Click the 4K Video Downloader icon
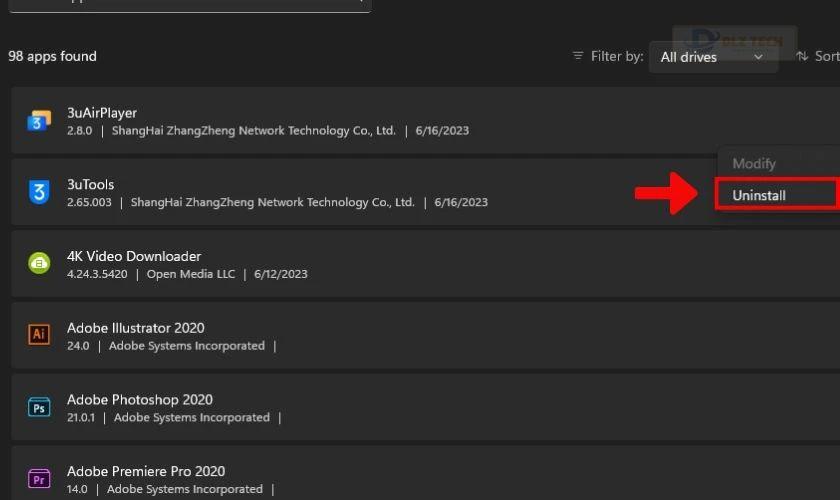The image size is (840, 500). [x=39, y=263]
